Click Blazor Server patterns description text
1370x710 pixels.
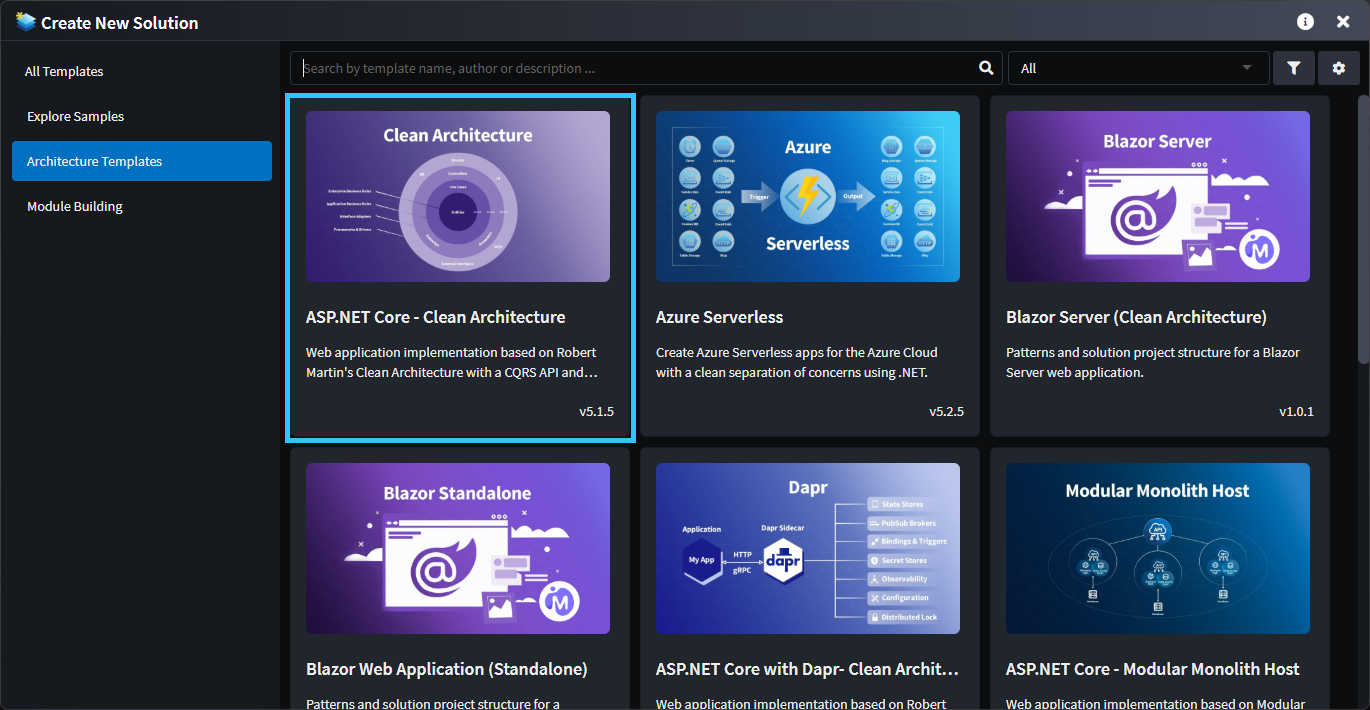coord(1153,362)
